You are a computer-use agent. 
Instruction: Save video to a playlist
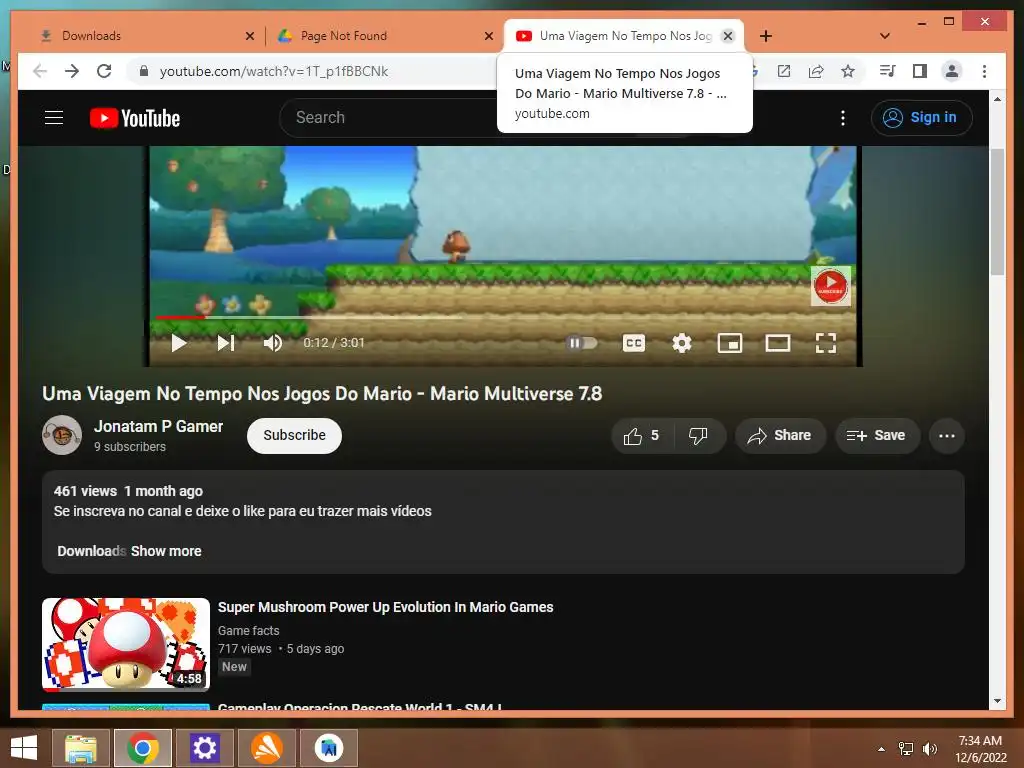click(x=877, y=436)
